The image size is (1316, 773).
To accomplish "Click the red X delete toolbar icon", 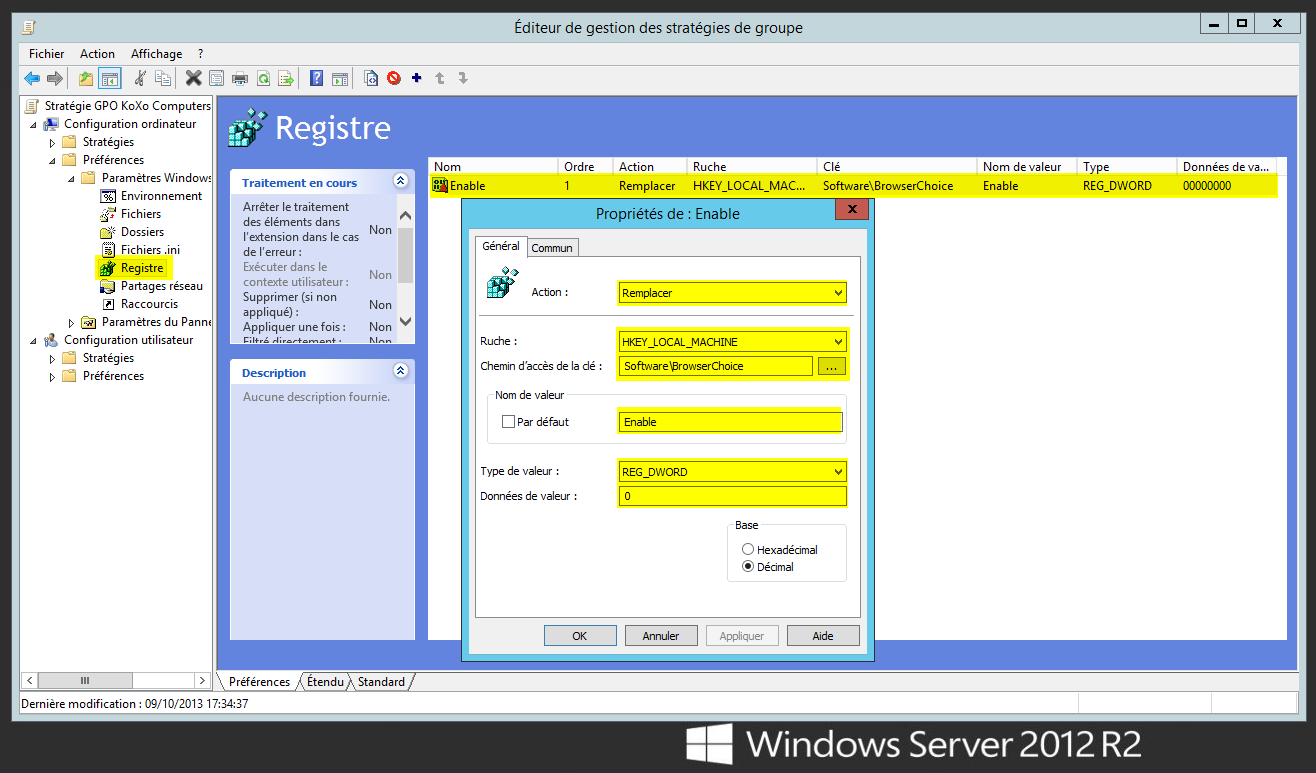I will (x=193, y=78).
